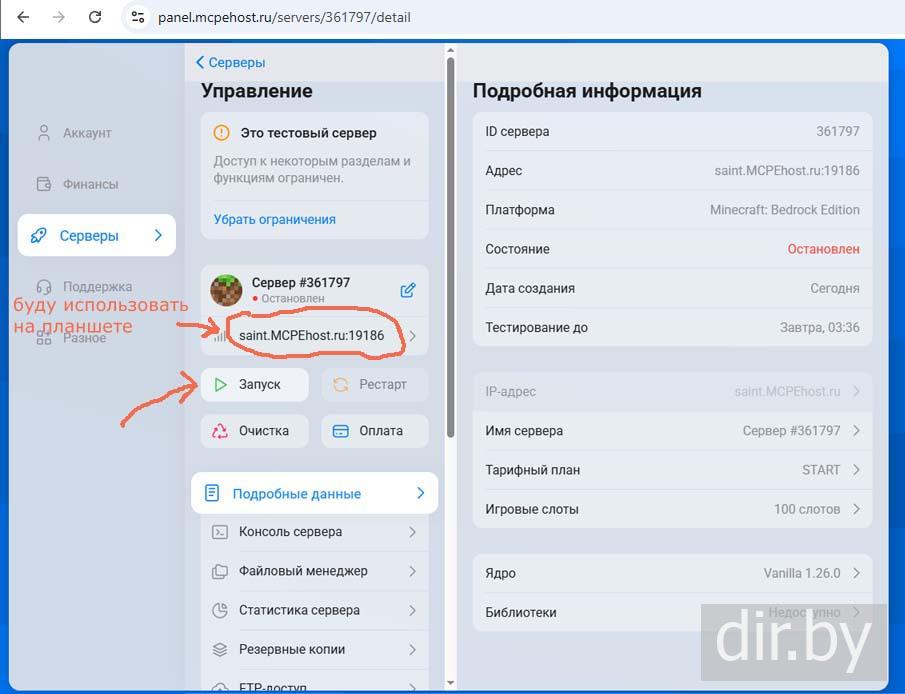Expand the Имя сервера row chevron
Image resolution: width=905 pixels, height=694 pixels.
(x=857, y=430)
